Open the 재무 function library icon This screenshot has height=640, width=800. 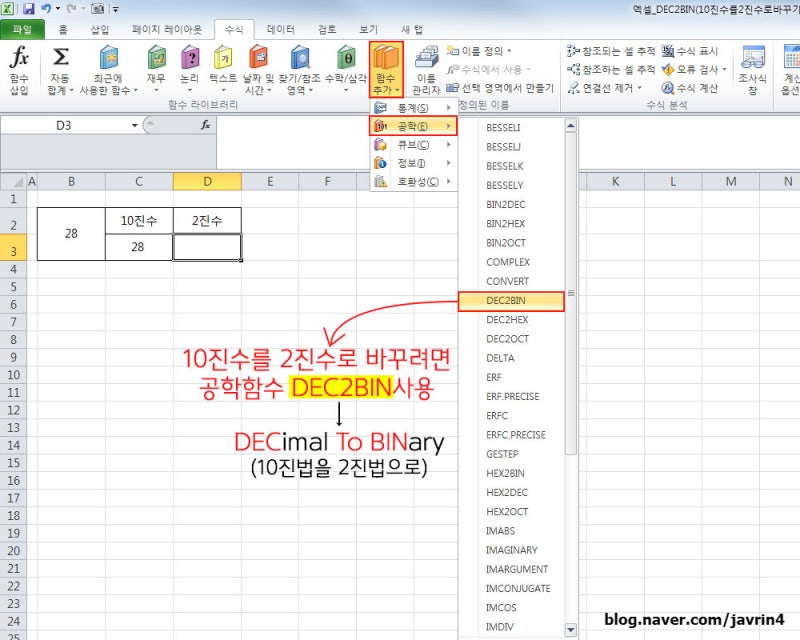click(x=156, y=57)
